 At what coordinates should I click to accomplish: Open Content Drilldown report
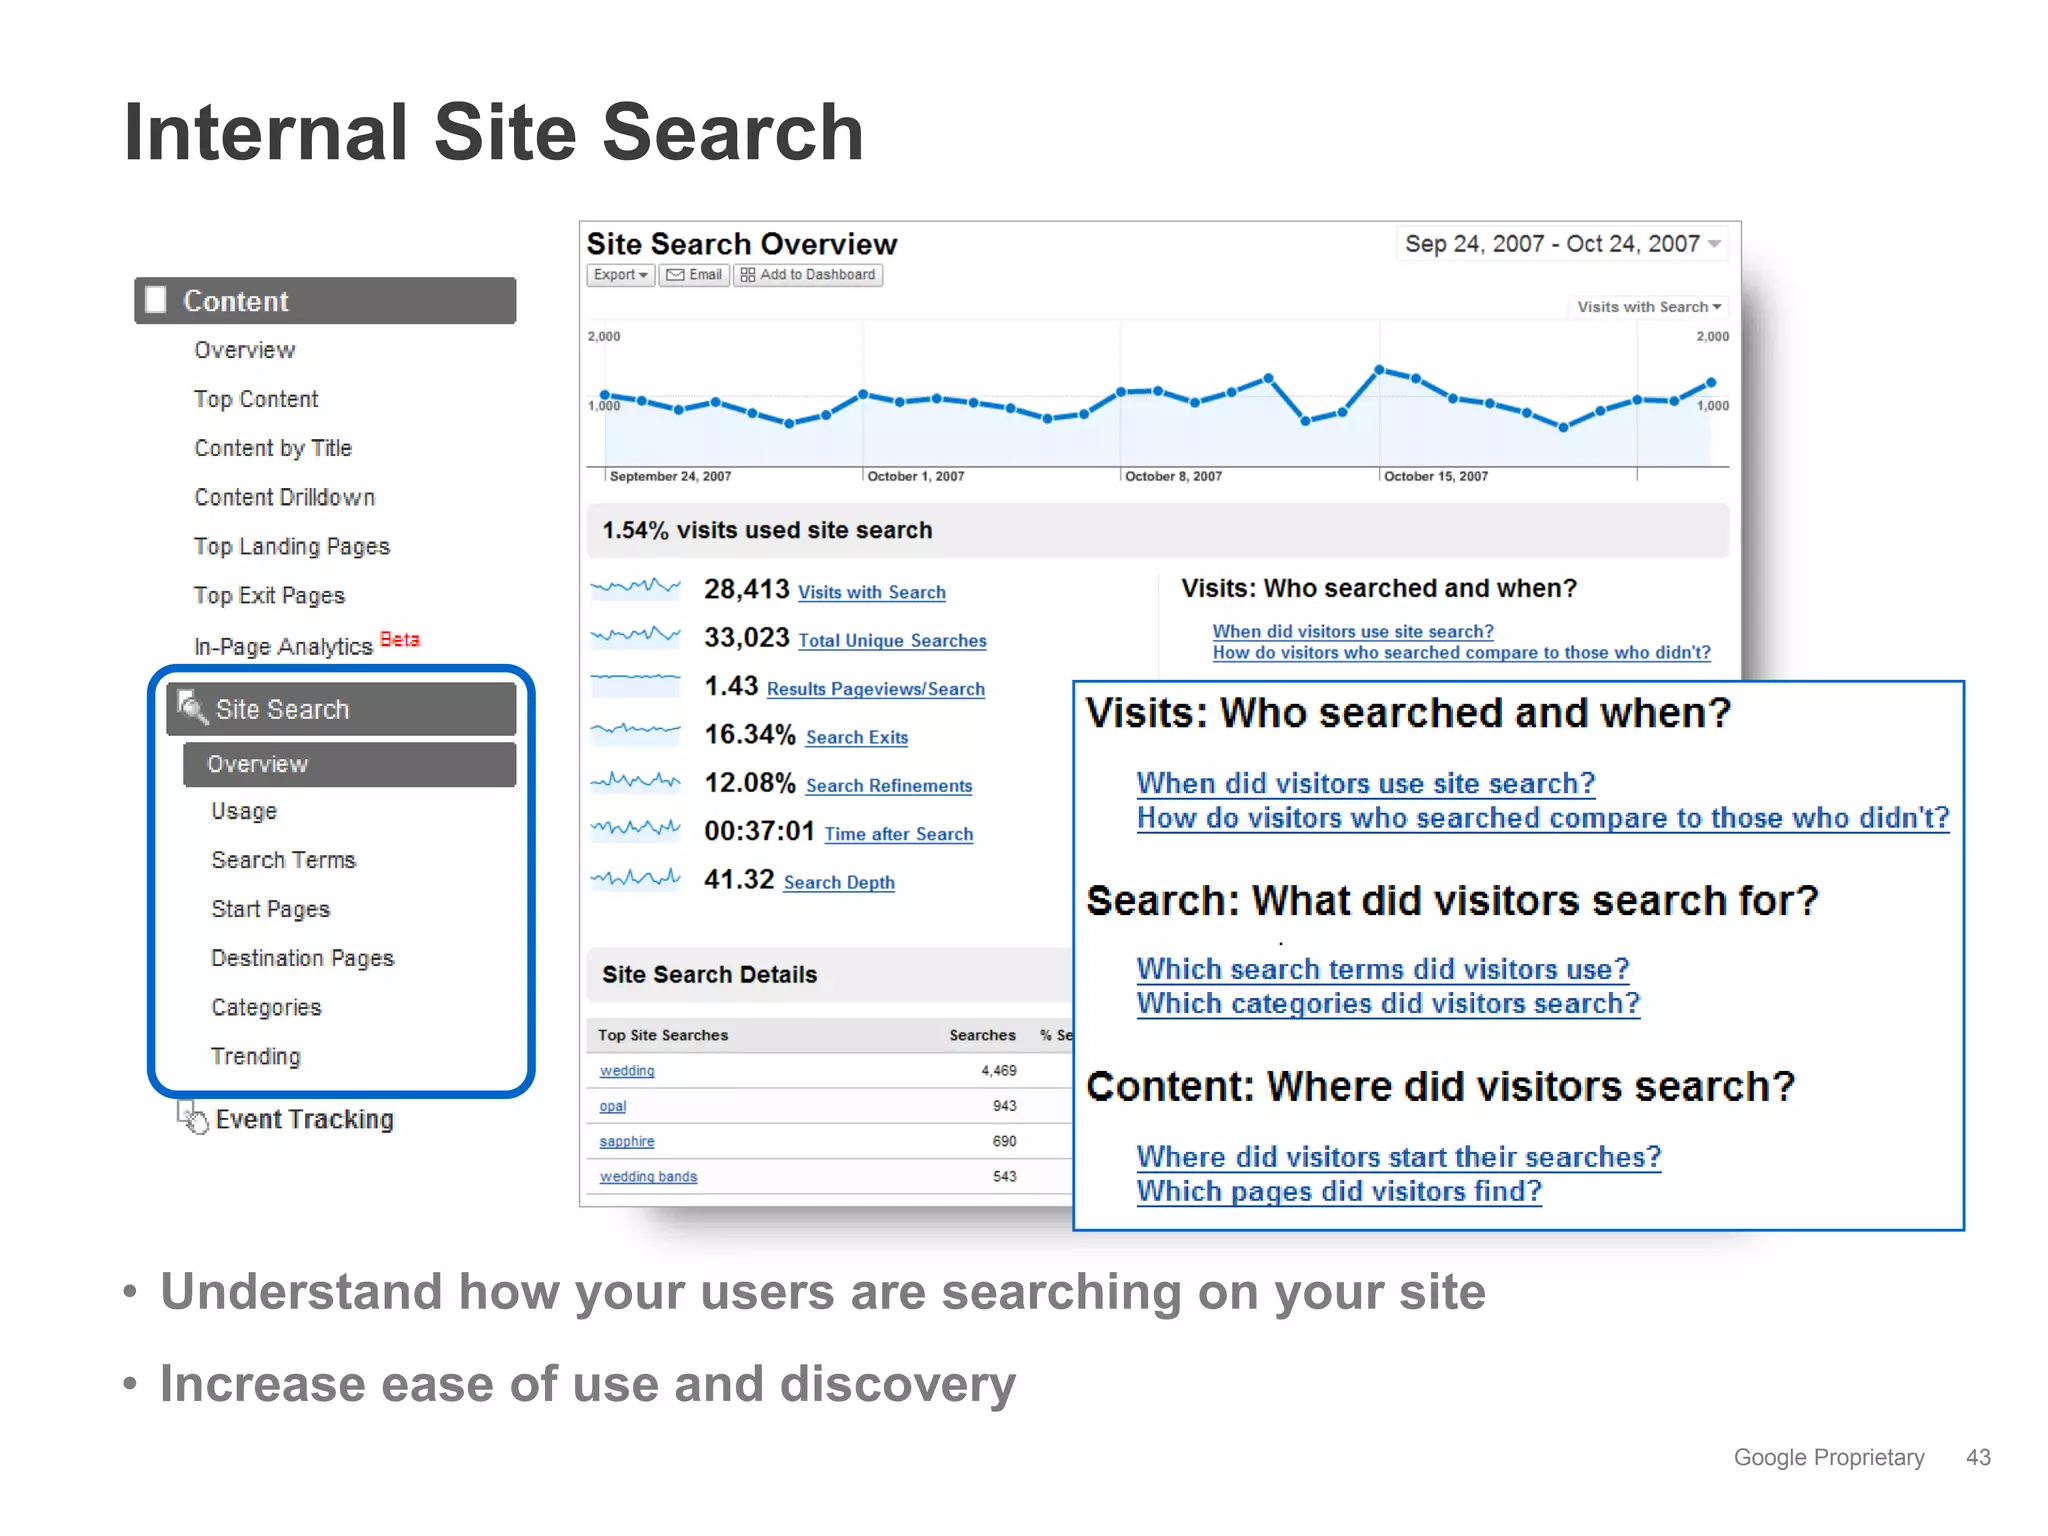click(x=285, y=497)
